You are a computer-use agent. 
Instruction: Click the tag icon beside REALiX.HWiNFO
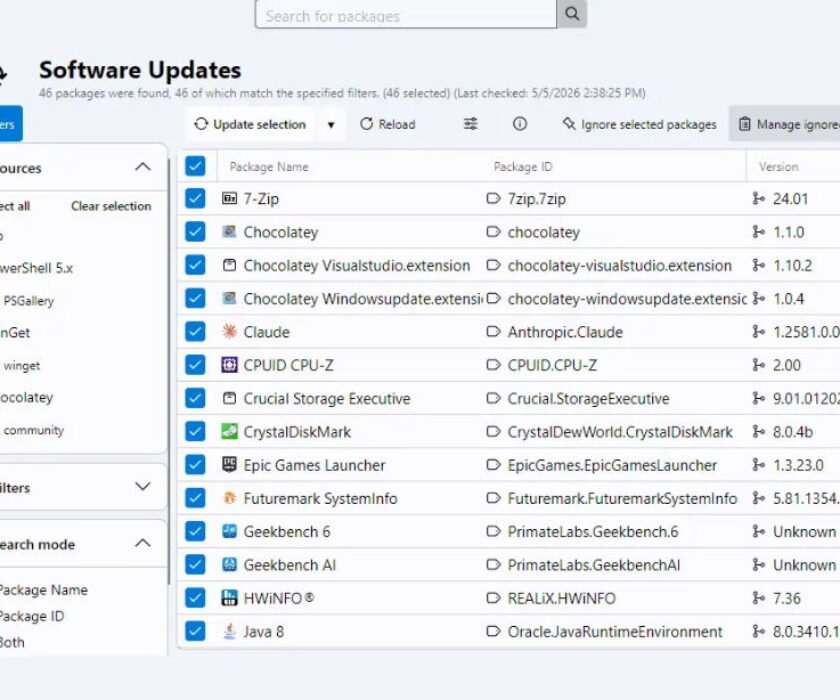[x=493, y=598]
